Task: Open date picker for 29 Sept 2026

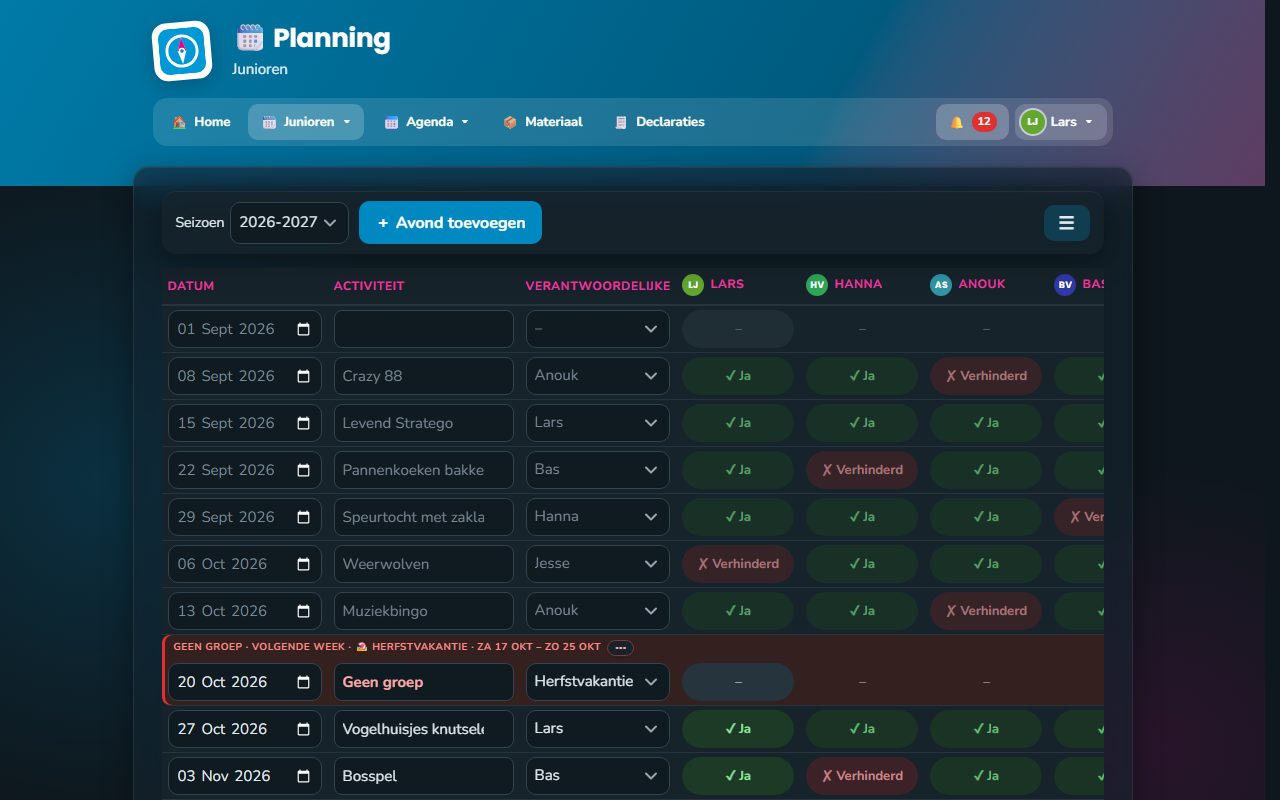Action: point(303,517)
